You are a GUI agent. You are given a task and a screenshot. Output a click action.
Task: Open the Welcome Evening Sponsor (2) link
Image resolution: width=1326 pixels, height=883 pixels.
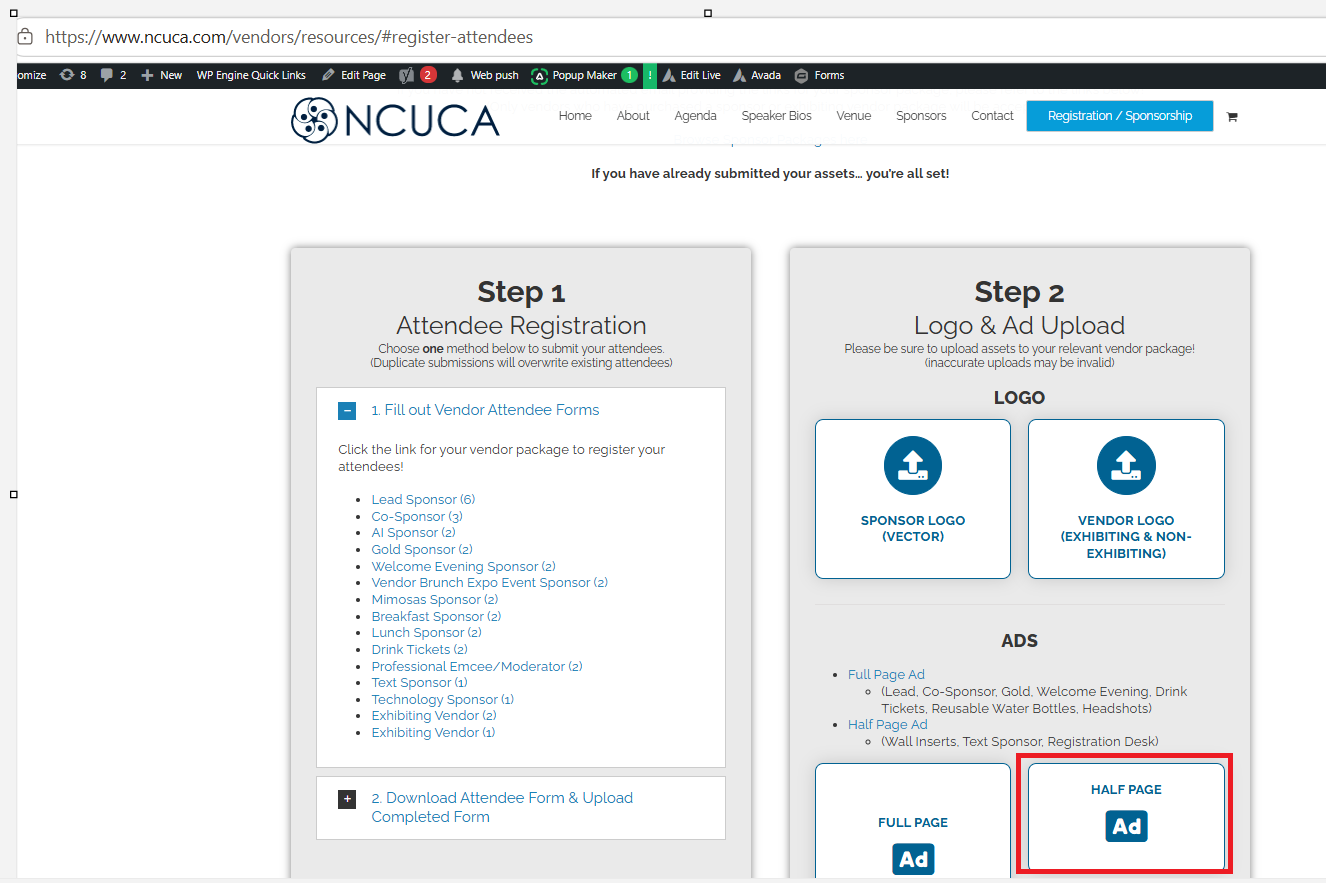464,566
